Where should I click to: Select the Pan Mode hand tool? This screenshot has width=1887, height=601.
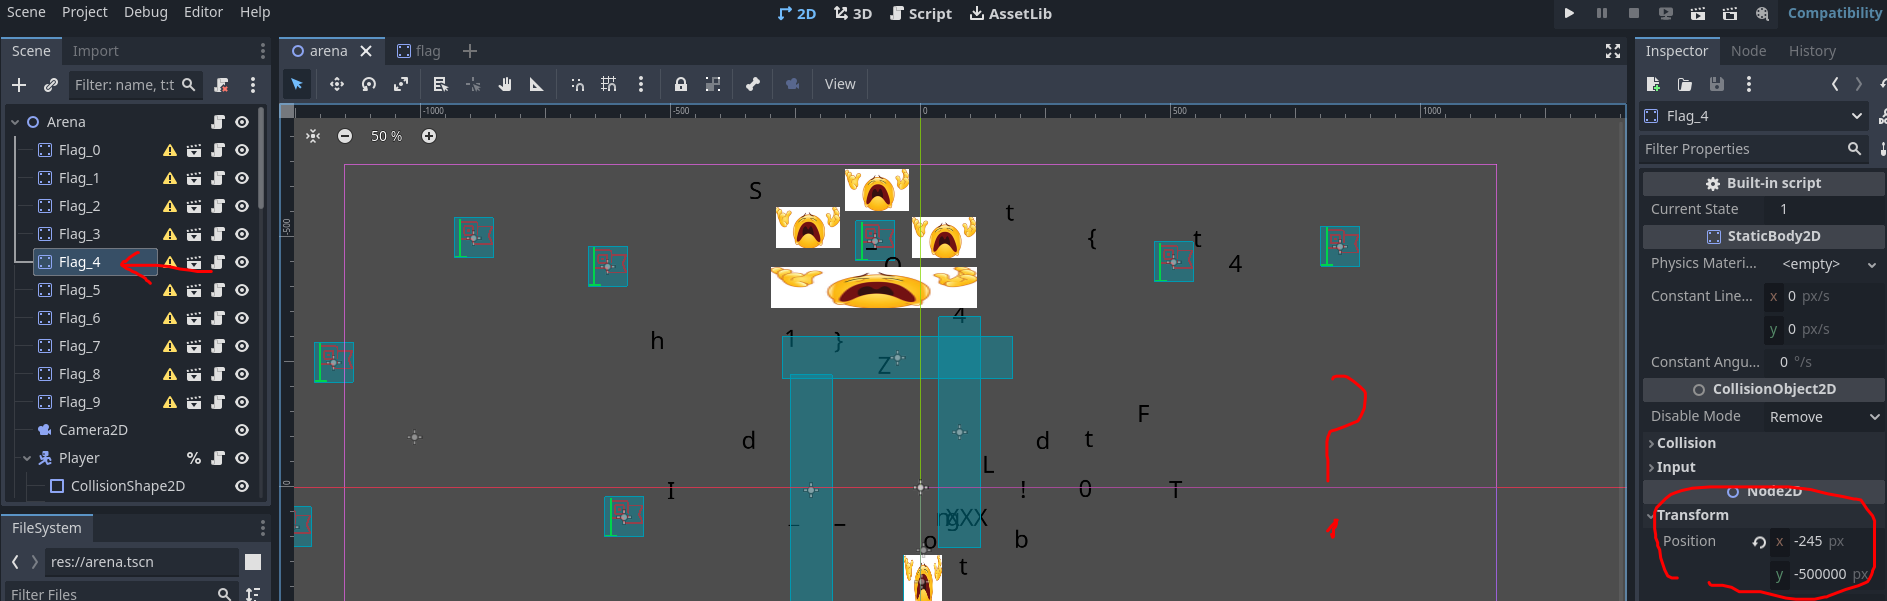coord(505,84)
